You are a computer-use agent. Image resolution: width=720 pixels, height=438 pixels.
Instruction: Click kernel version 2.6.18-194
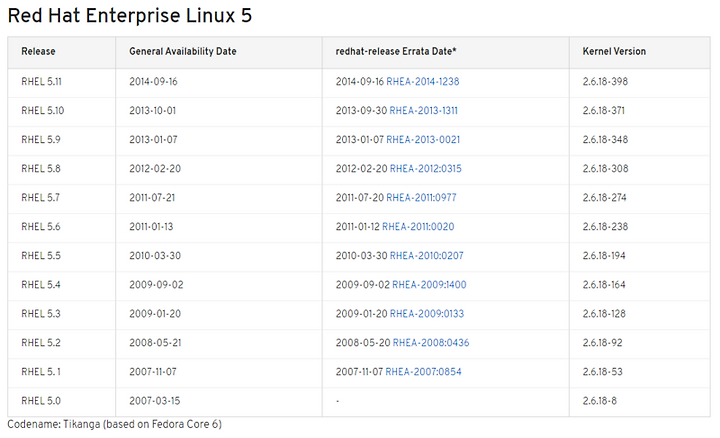[x=604, y=255]
